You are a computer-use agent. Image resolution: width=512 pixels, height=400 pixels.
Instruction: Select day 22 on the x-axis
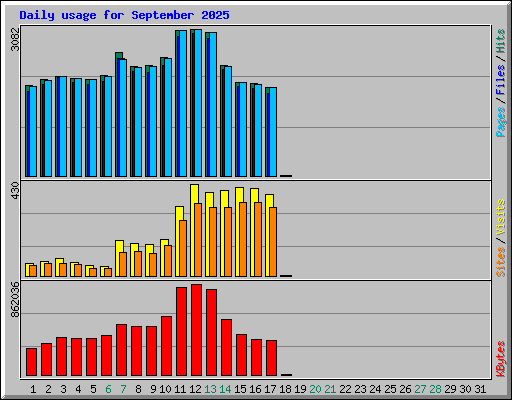point(345,389)
